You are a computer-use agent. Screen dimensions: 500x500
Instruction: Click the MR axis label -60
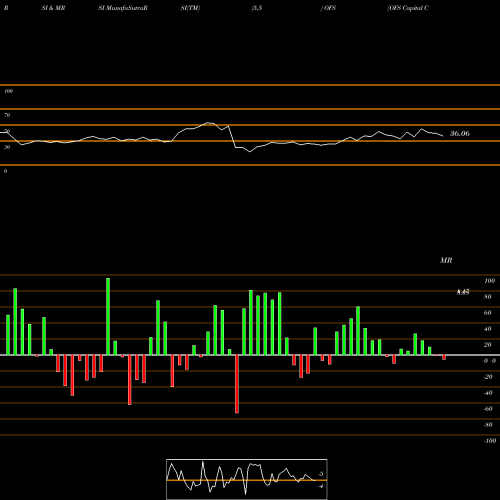[488, 409]
